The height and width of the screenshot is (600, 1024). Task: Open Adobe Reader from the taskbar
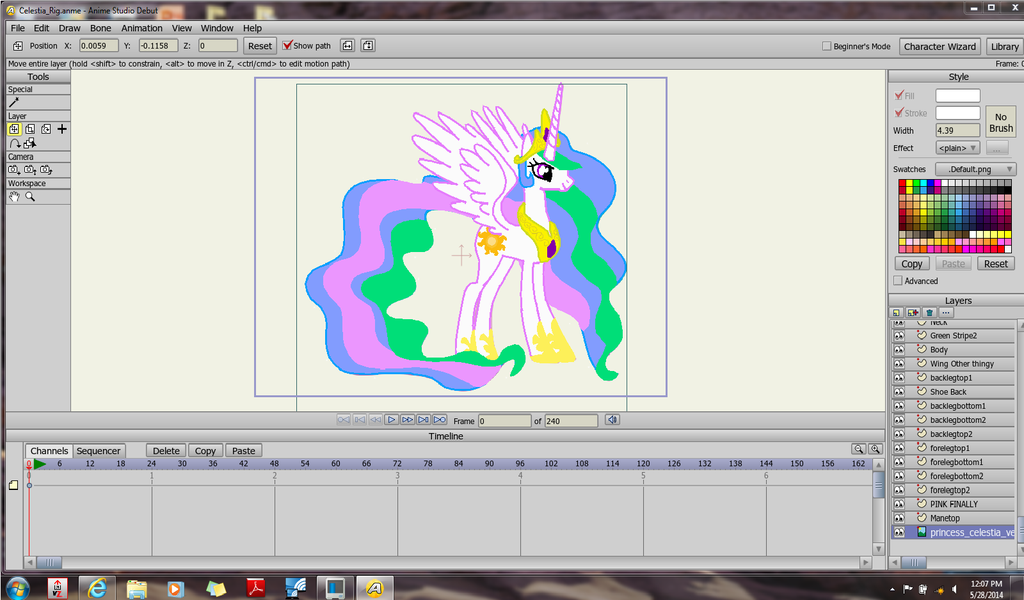click(255, 588)
